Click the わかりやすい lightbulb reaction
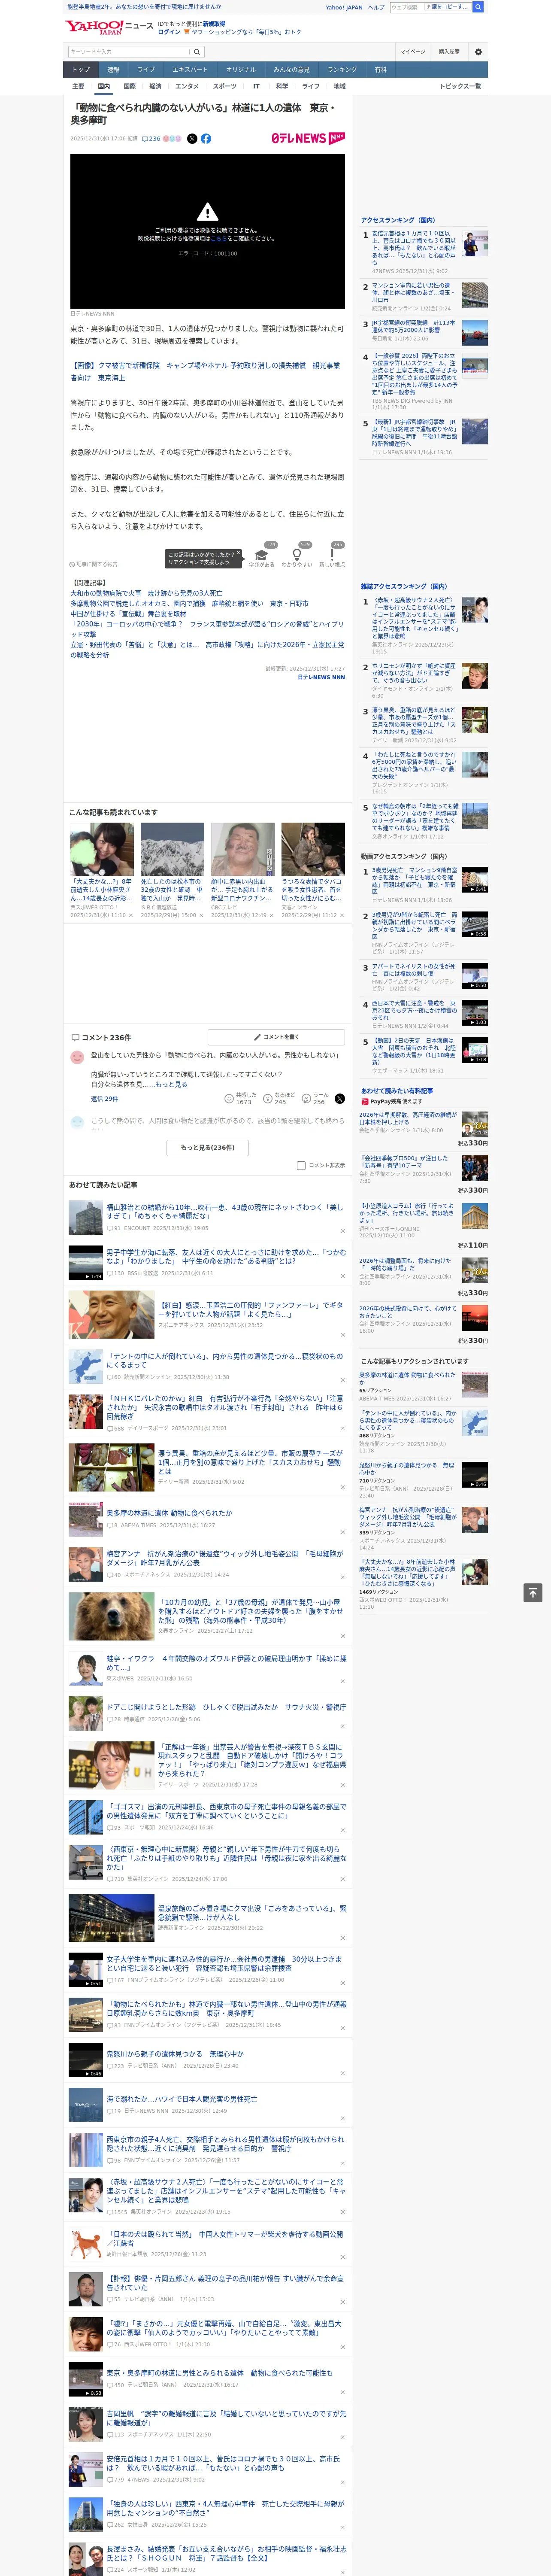Screen dimensions: 551x2576 [x=297, y=556]
